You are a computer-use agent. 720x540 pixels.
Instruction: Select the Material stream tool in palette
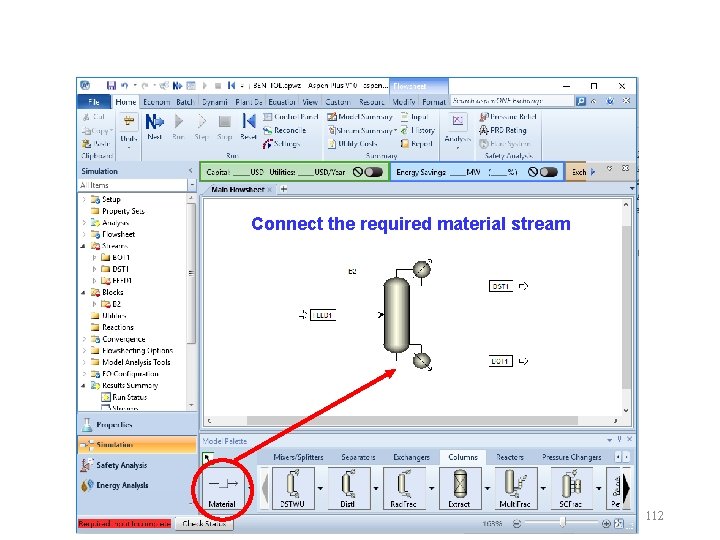(x=223, y=490)
